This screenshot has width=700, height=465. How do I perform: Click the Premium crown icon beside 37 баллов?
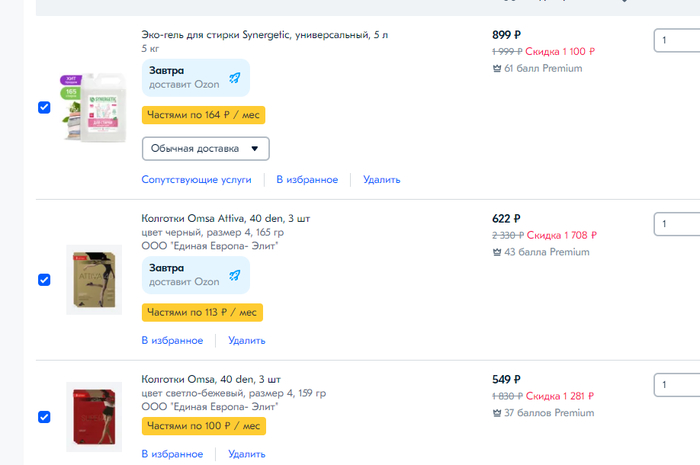pyautogui.click(x=497, y=413)
